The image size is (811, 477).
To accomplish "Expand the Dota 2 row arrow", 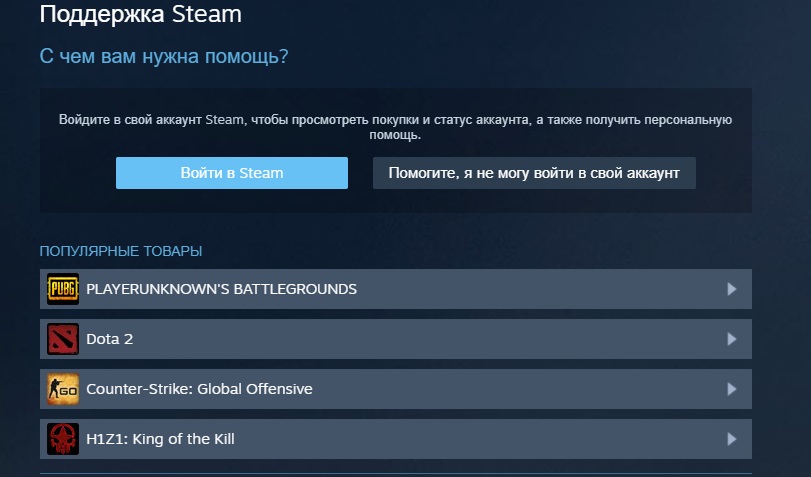I will click(731, 339).
